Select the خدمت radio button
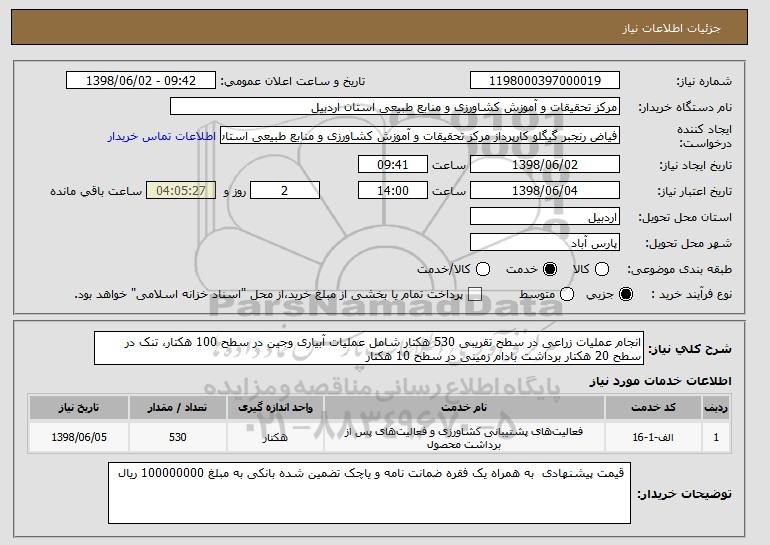The image size is (770, 545). click(550, 269)
